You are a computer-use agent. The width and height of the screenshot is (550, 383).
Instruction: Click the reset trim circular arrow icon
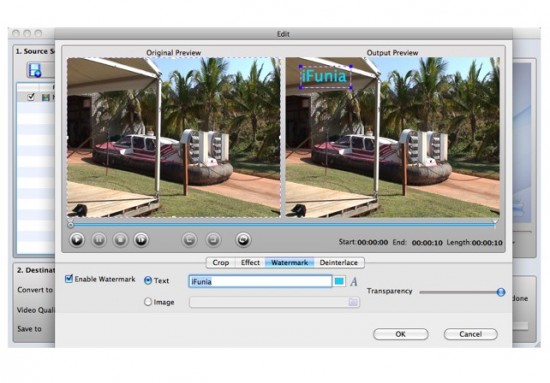click(243, 240)
